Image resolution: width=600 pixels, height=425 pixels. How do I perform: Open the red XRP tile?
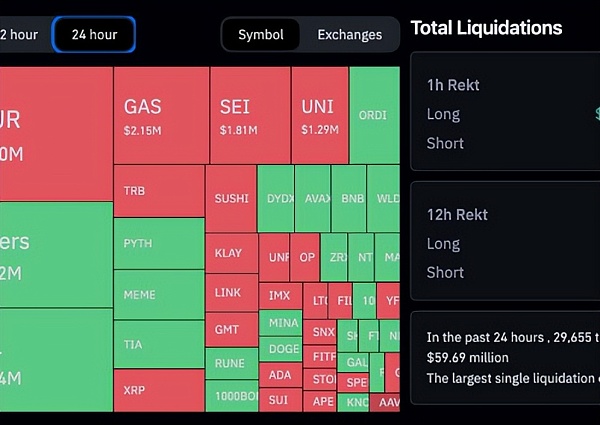pos(158,390)
